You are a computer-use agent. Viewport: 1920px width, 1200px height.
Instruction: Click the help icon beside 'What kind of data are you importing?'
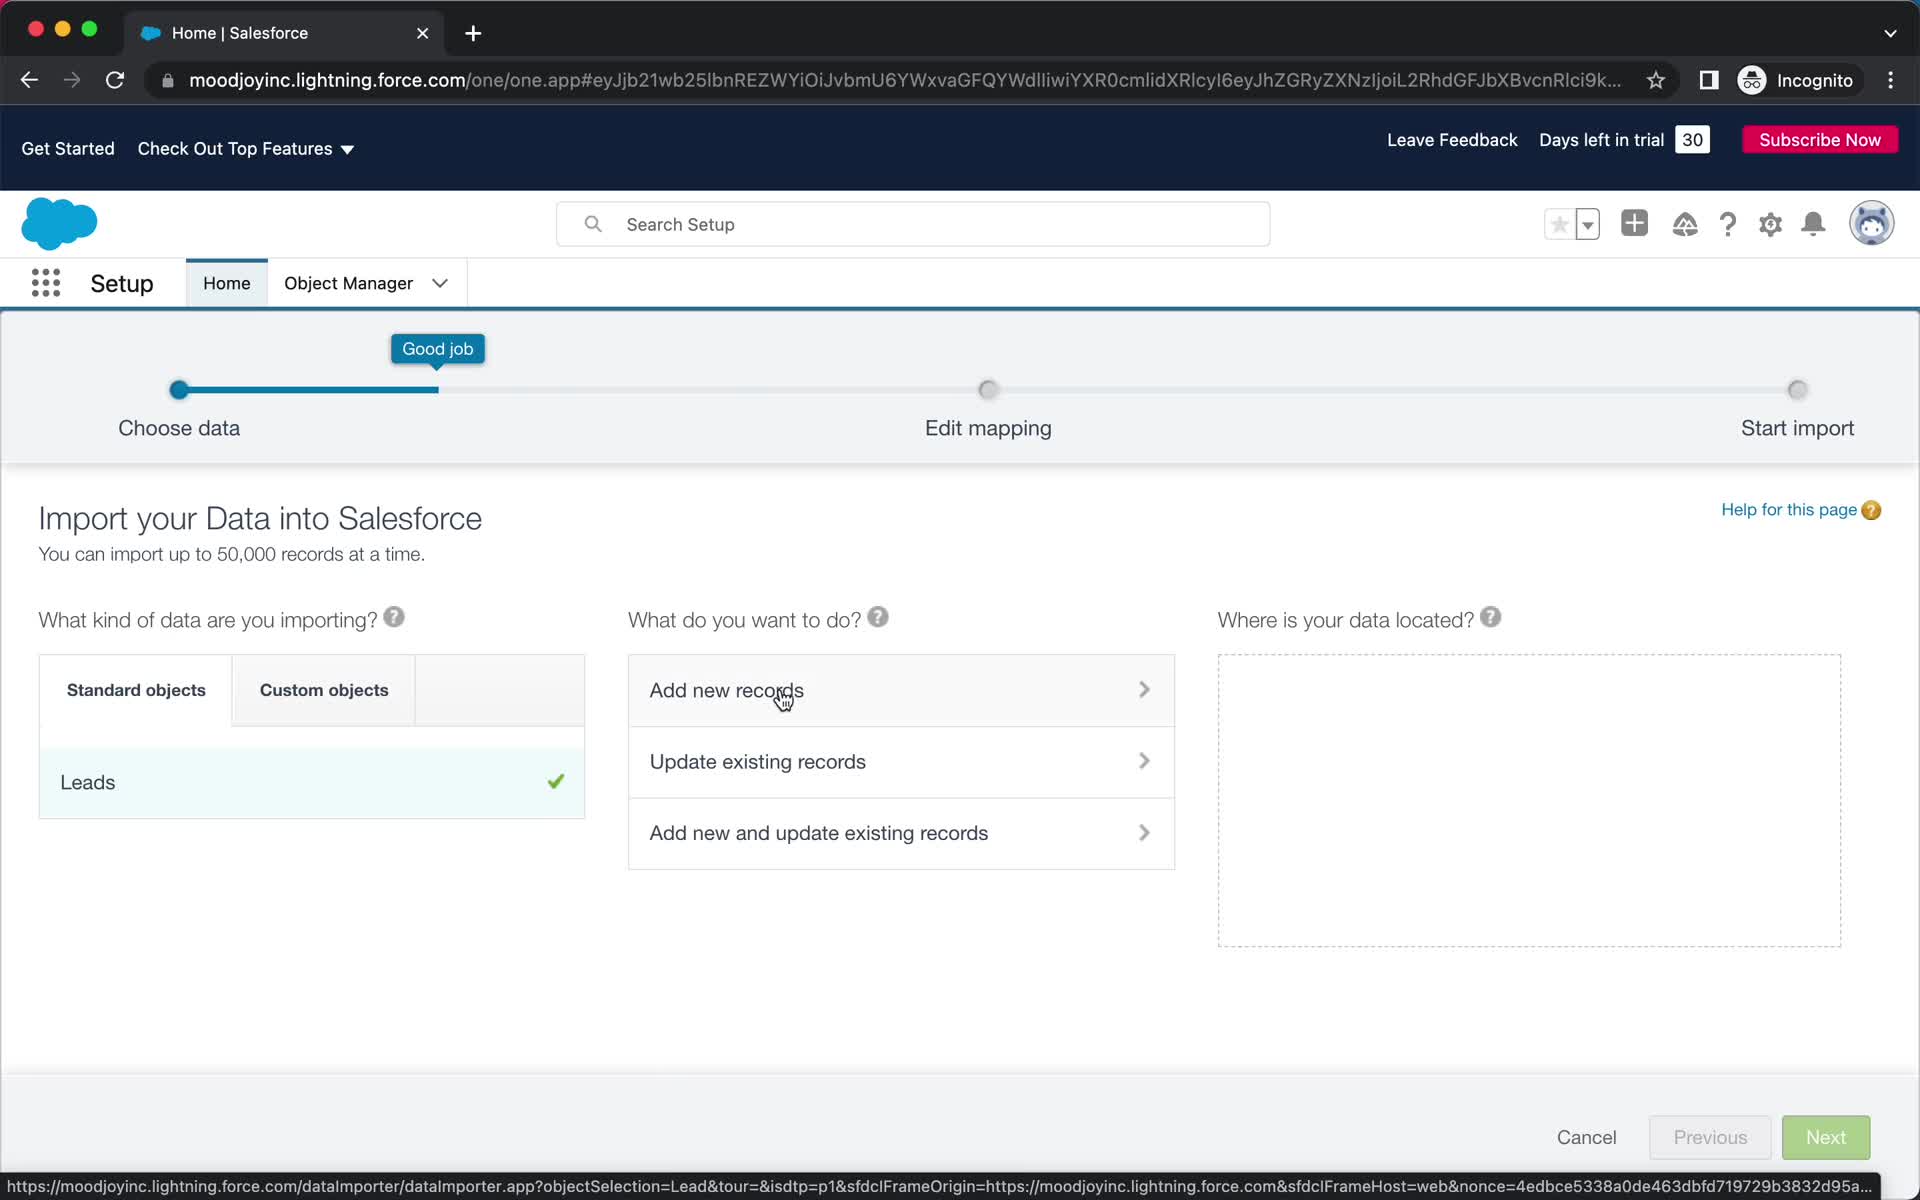coord(394,617)
